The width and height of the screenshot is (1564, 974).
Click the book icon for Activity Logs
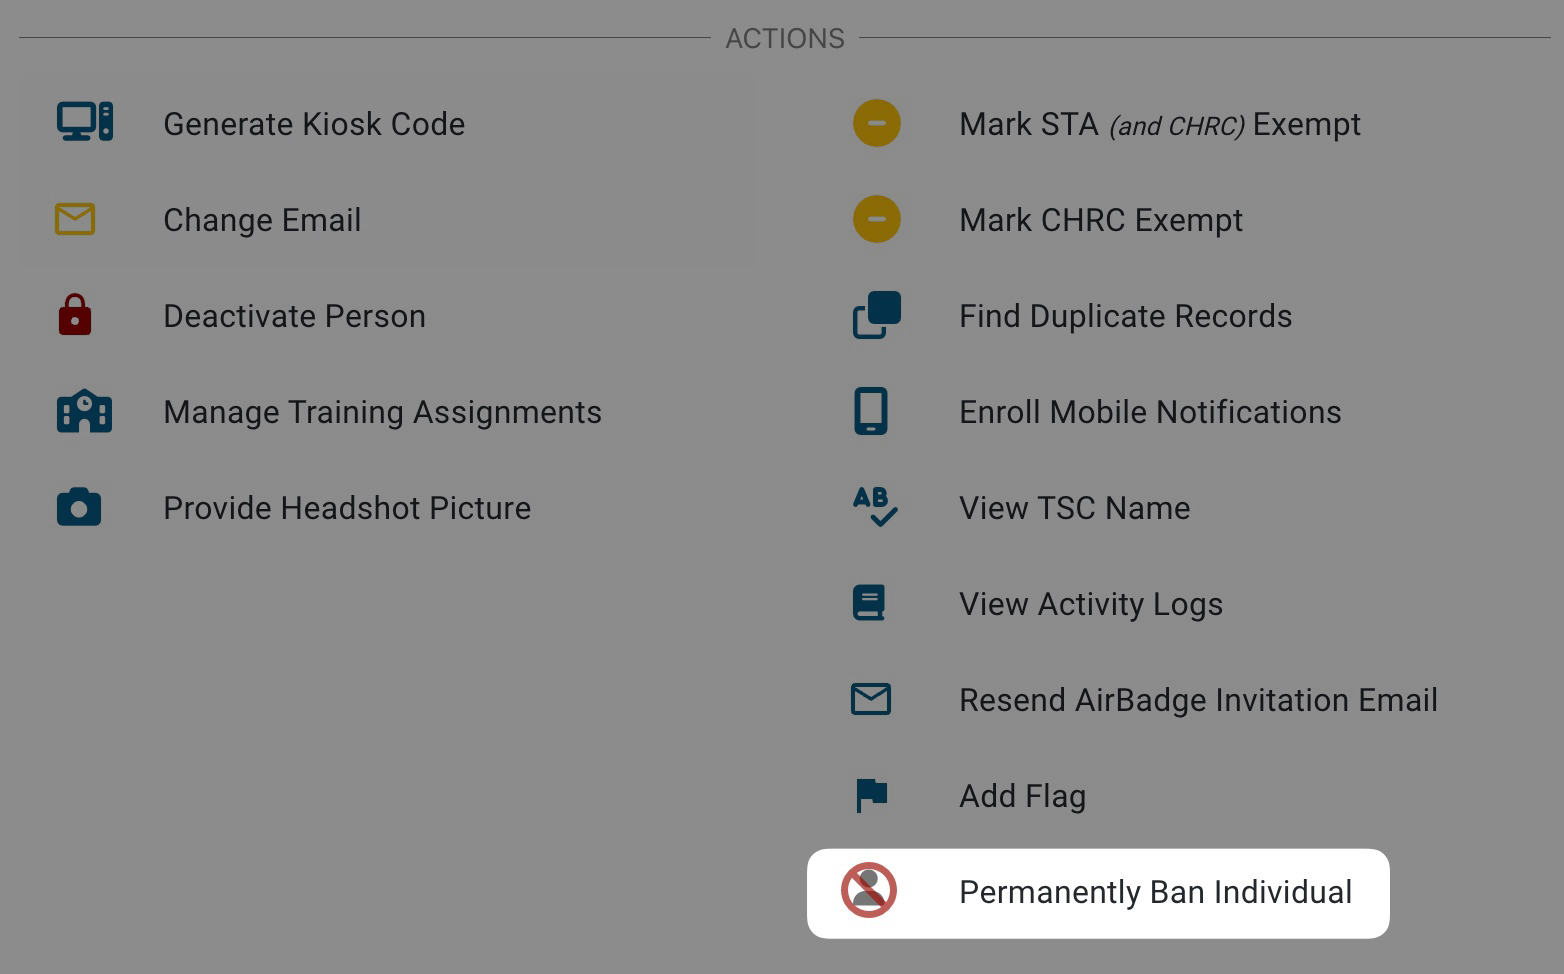pos(869,603)
